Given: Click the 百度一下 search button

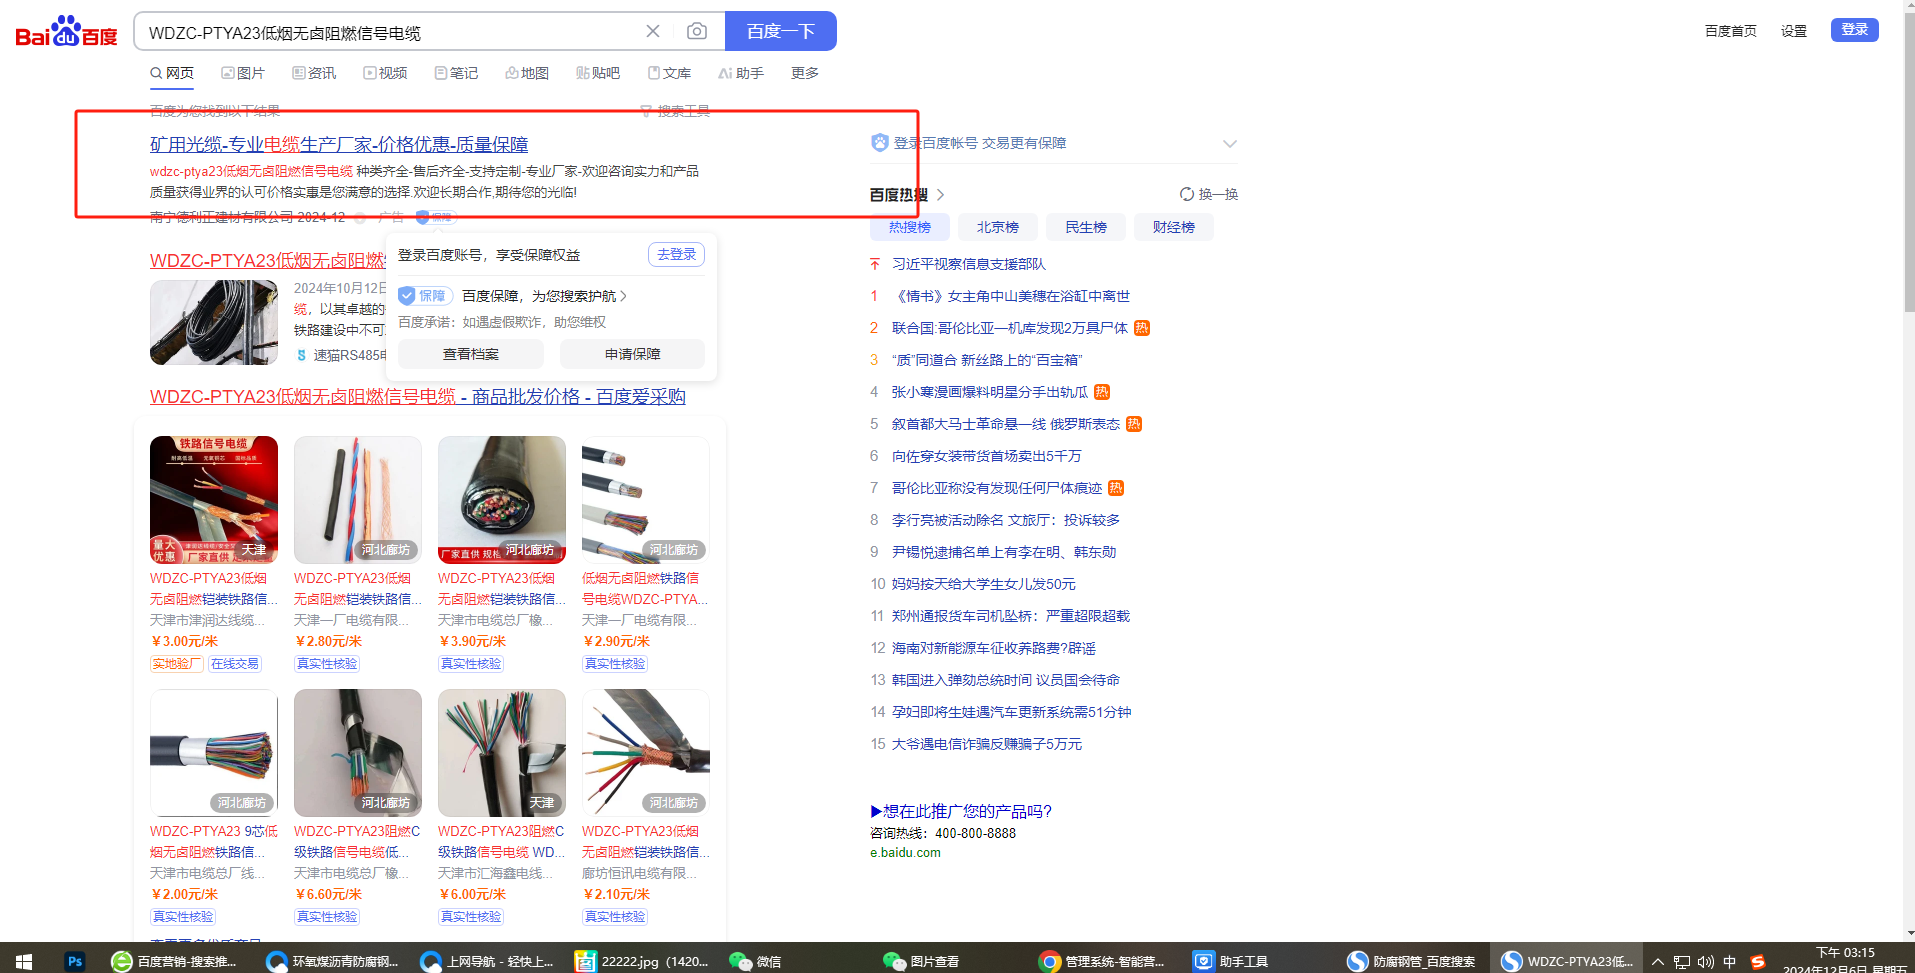Looking at the screenshot, I should (x=780, y=31).
